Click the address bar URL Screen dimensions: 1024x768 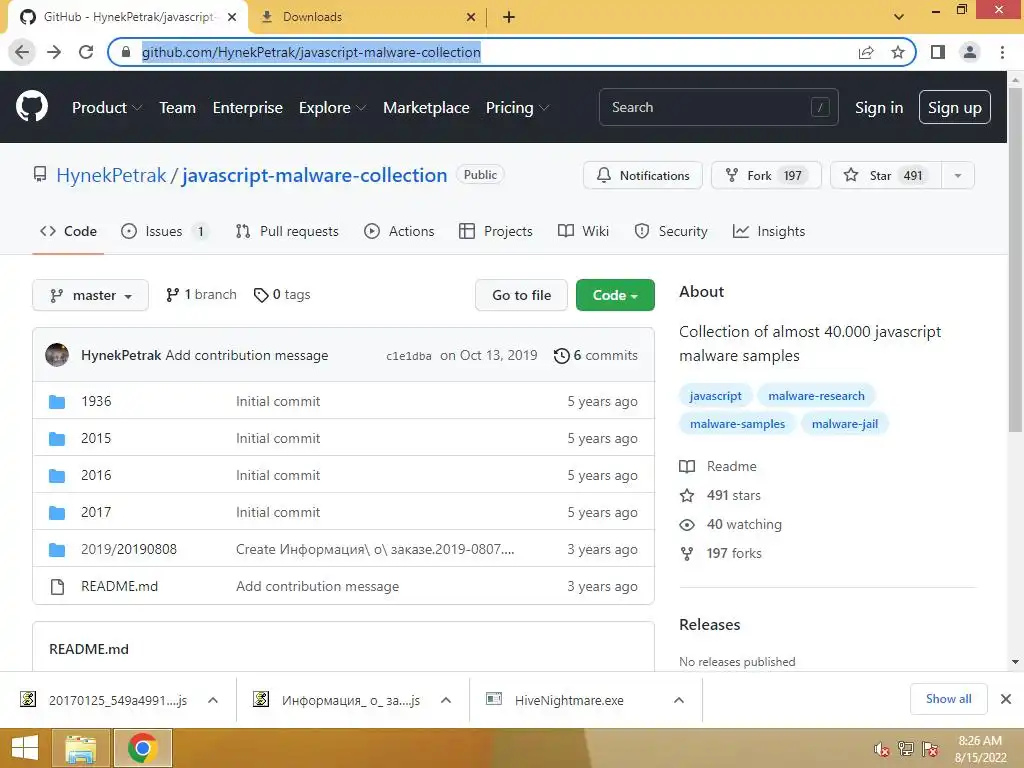311,52
